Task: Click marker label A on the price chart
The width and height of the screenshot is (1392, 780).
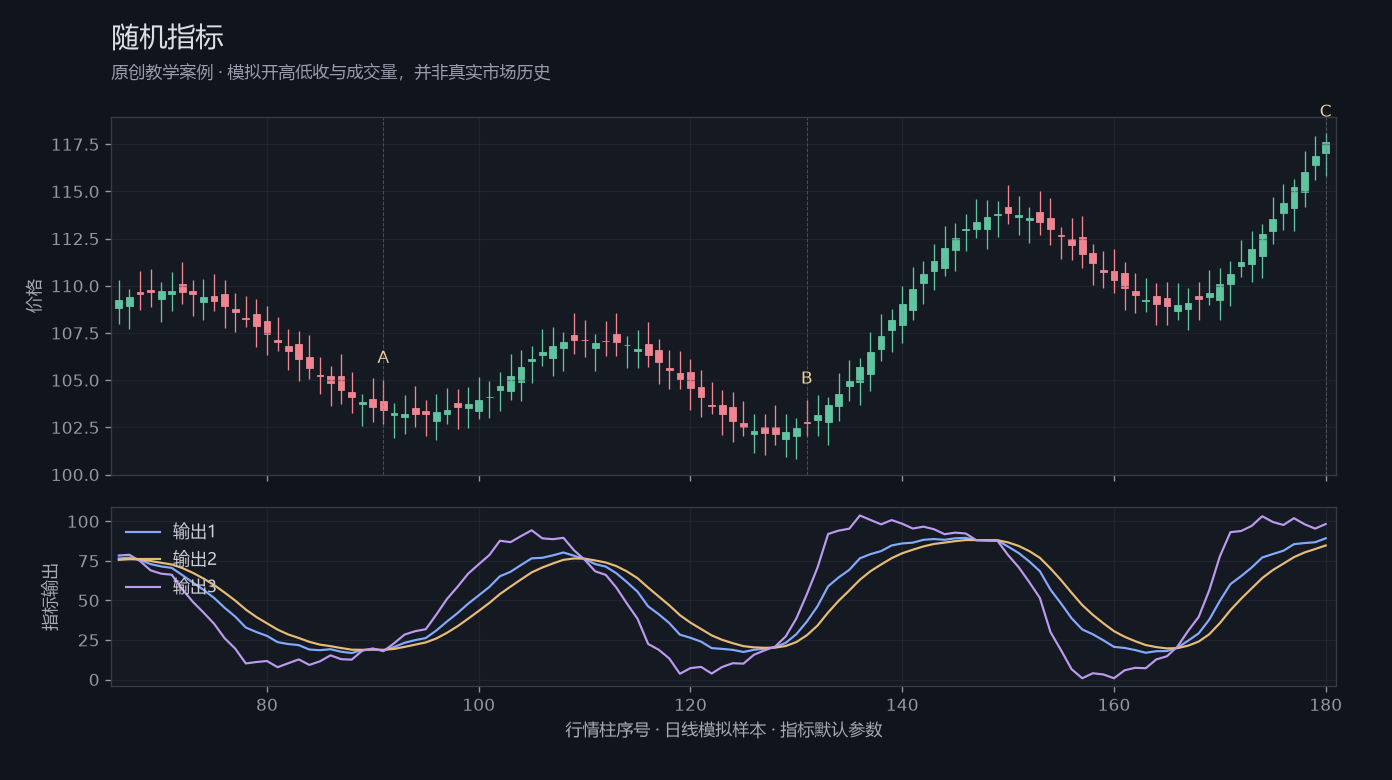Action: coord(383,358)
